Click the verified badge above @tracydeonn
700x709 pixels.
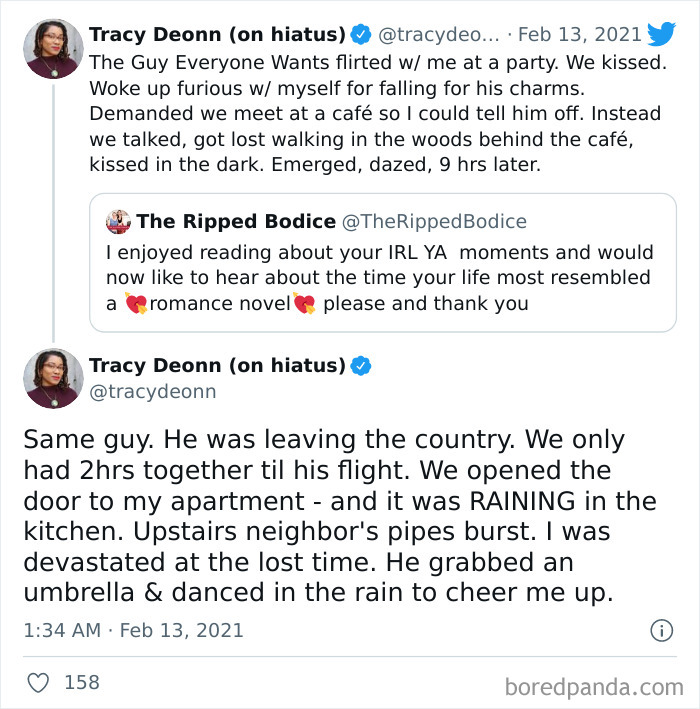361,366
